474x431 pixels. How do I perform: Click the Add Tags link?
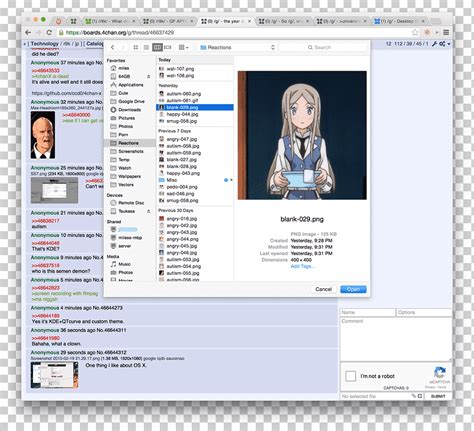(x=303, y=266)
